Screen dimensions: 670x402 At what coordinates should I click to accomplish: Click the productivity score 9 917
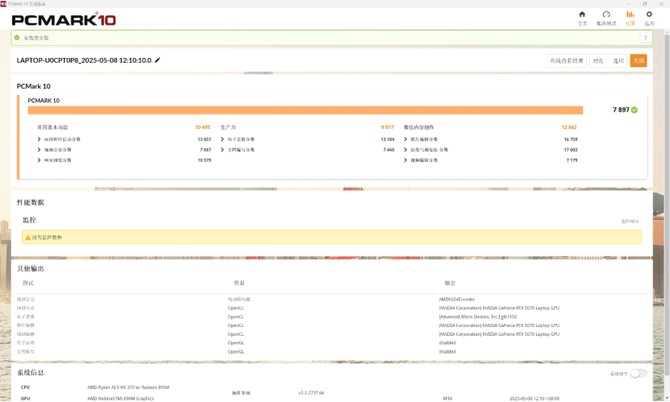click(387, 127)
